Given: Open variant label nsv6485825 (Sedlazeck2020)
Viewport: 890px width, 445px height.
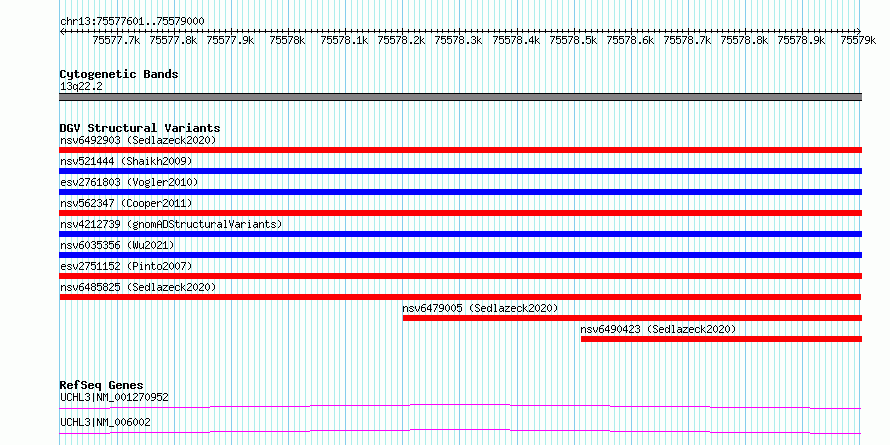Looking at the screenshot, I should pyautogui.click(x=138, y=287).
